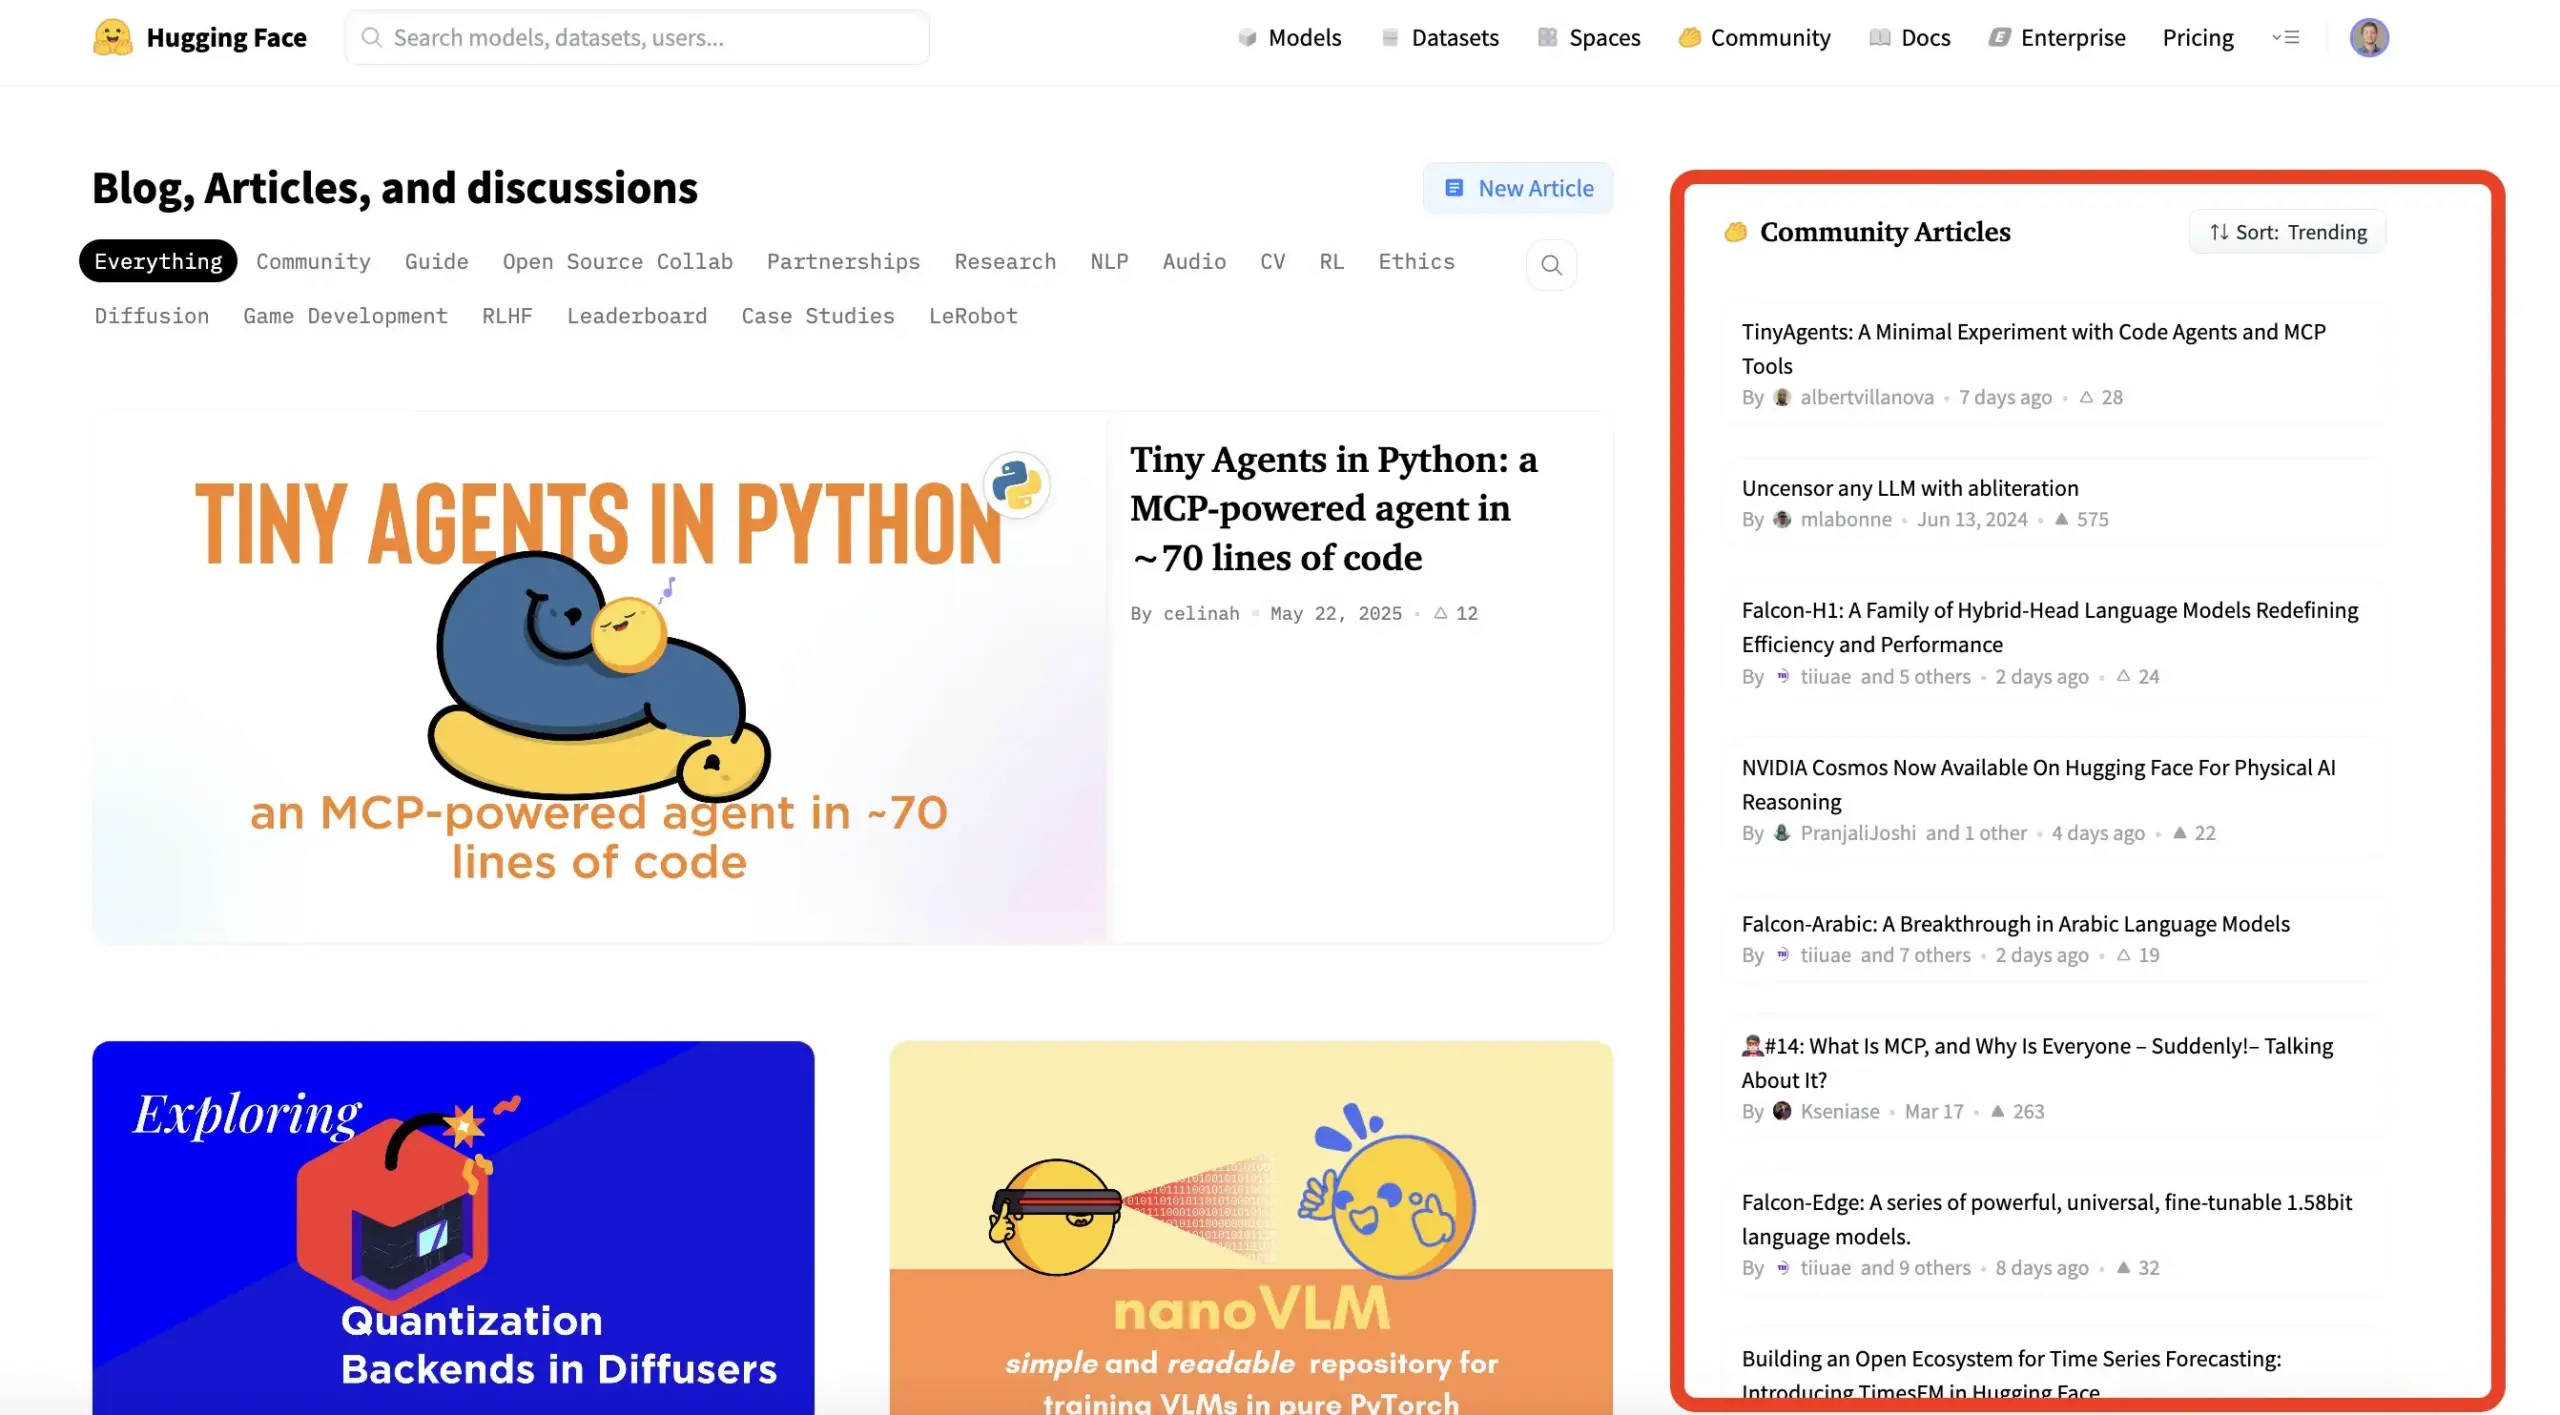
Task: Open nanoVLM article thumbnail
Action: coord(1251,1228)
